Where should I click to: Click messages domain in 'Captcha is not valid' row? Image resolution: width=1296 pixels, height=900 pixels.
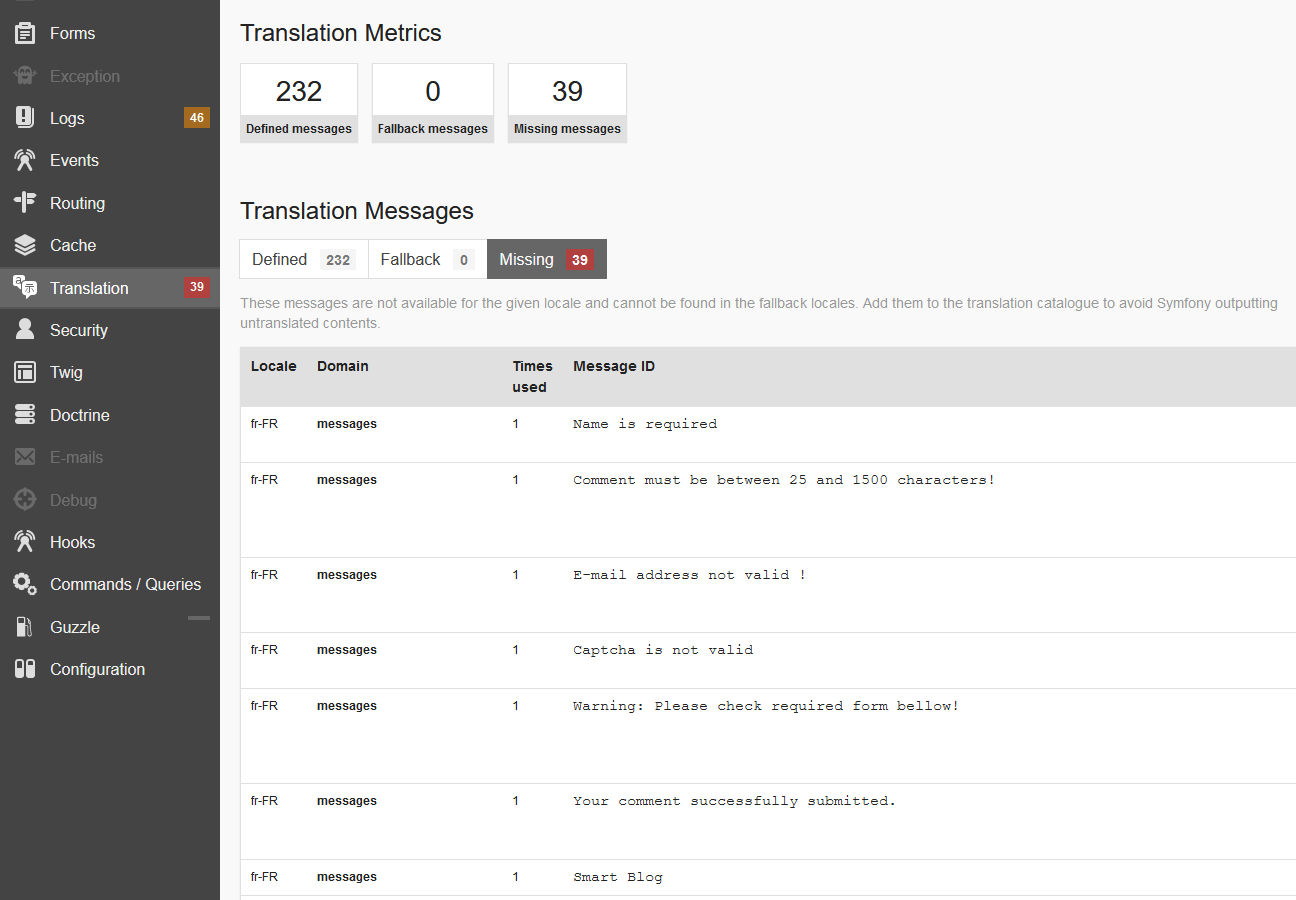coord(347,650)
